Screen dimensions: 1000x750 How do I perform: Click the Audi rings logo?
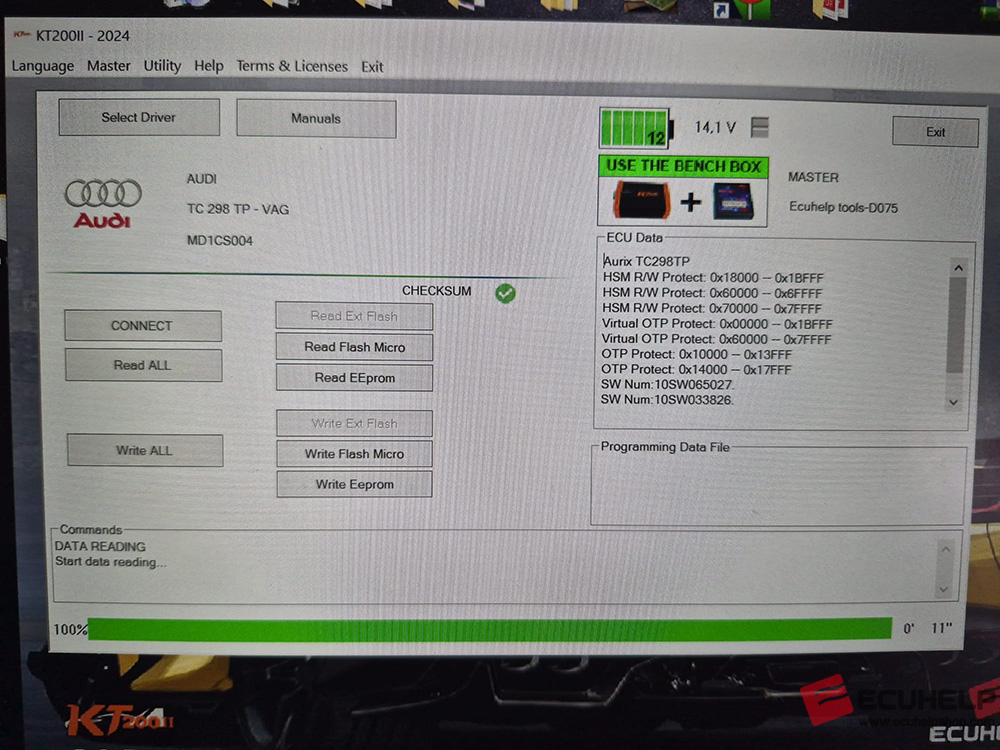pyautogui.click(x=103, y=193)
